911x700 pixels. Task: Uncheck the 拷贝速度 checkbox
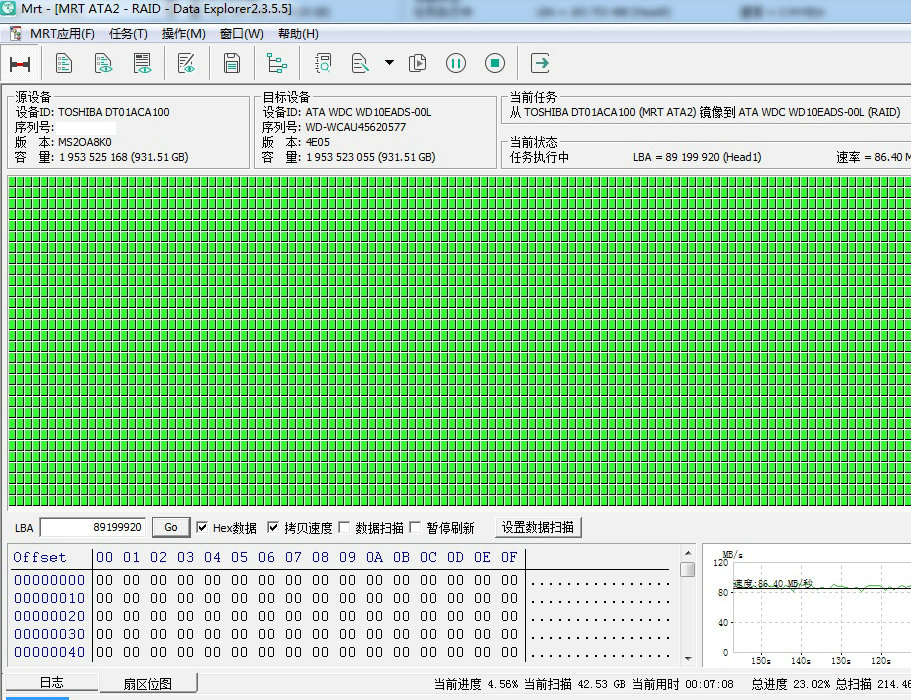point(273,527)
